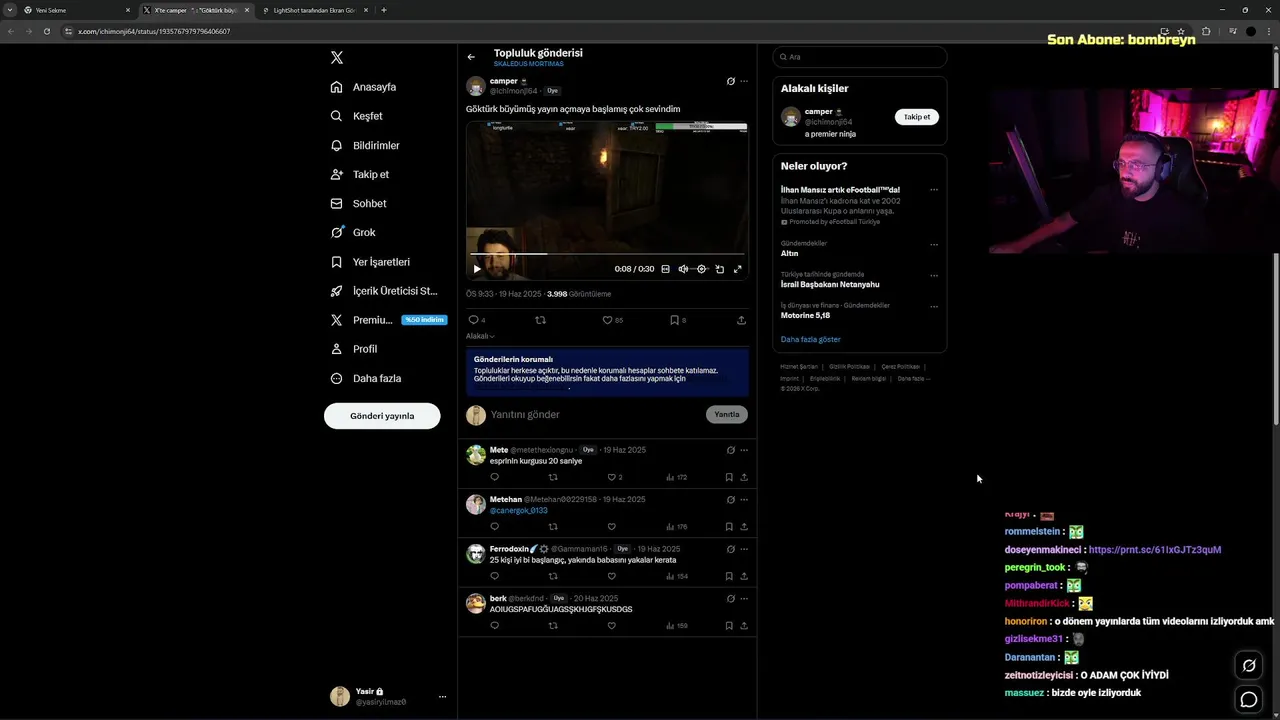Open more options on berk's reply
Image resolution: width=1280 pixels, height=720 pixels.
coord(744,598)
